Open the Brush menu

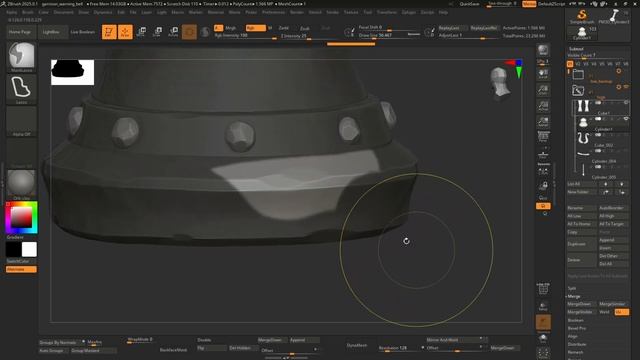tap(28, 12)
